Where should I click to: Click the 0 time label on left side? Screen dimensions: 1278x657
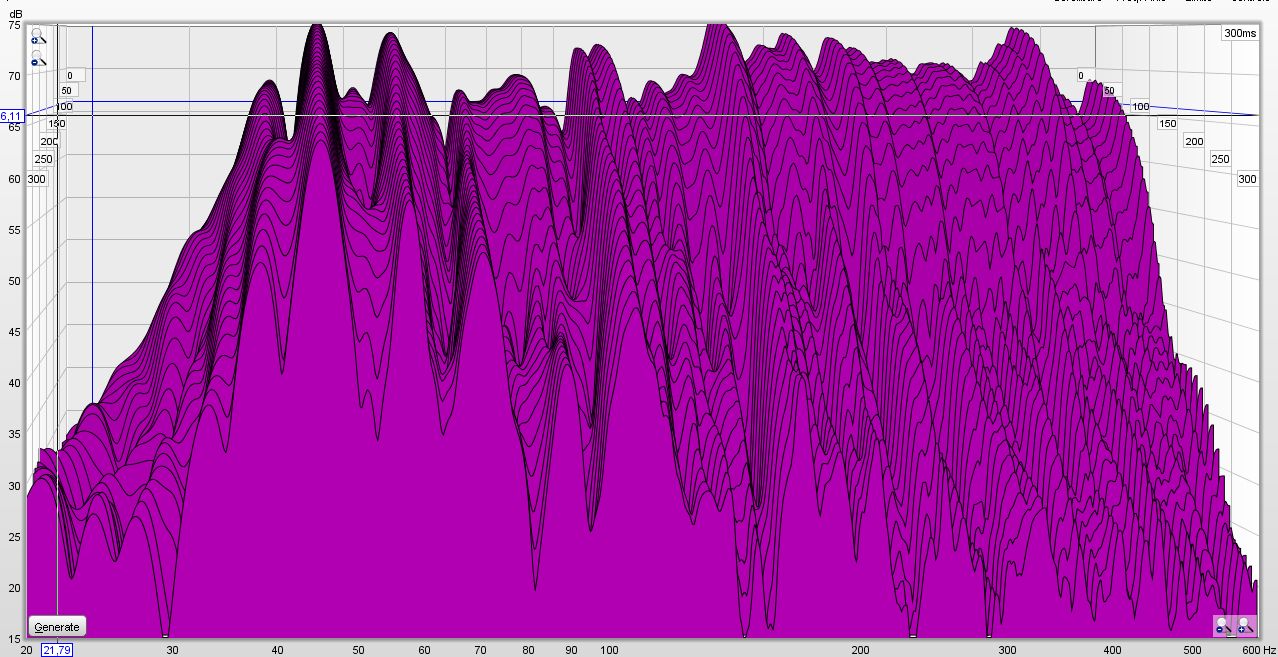[71, 75]
